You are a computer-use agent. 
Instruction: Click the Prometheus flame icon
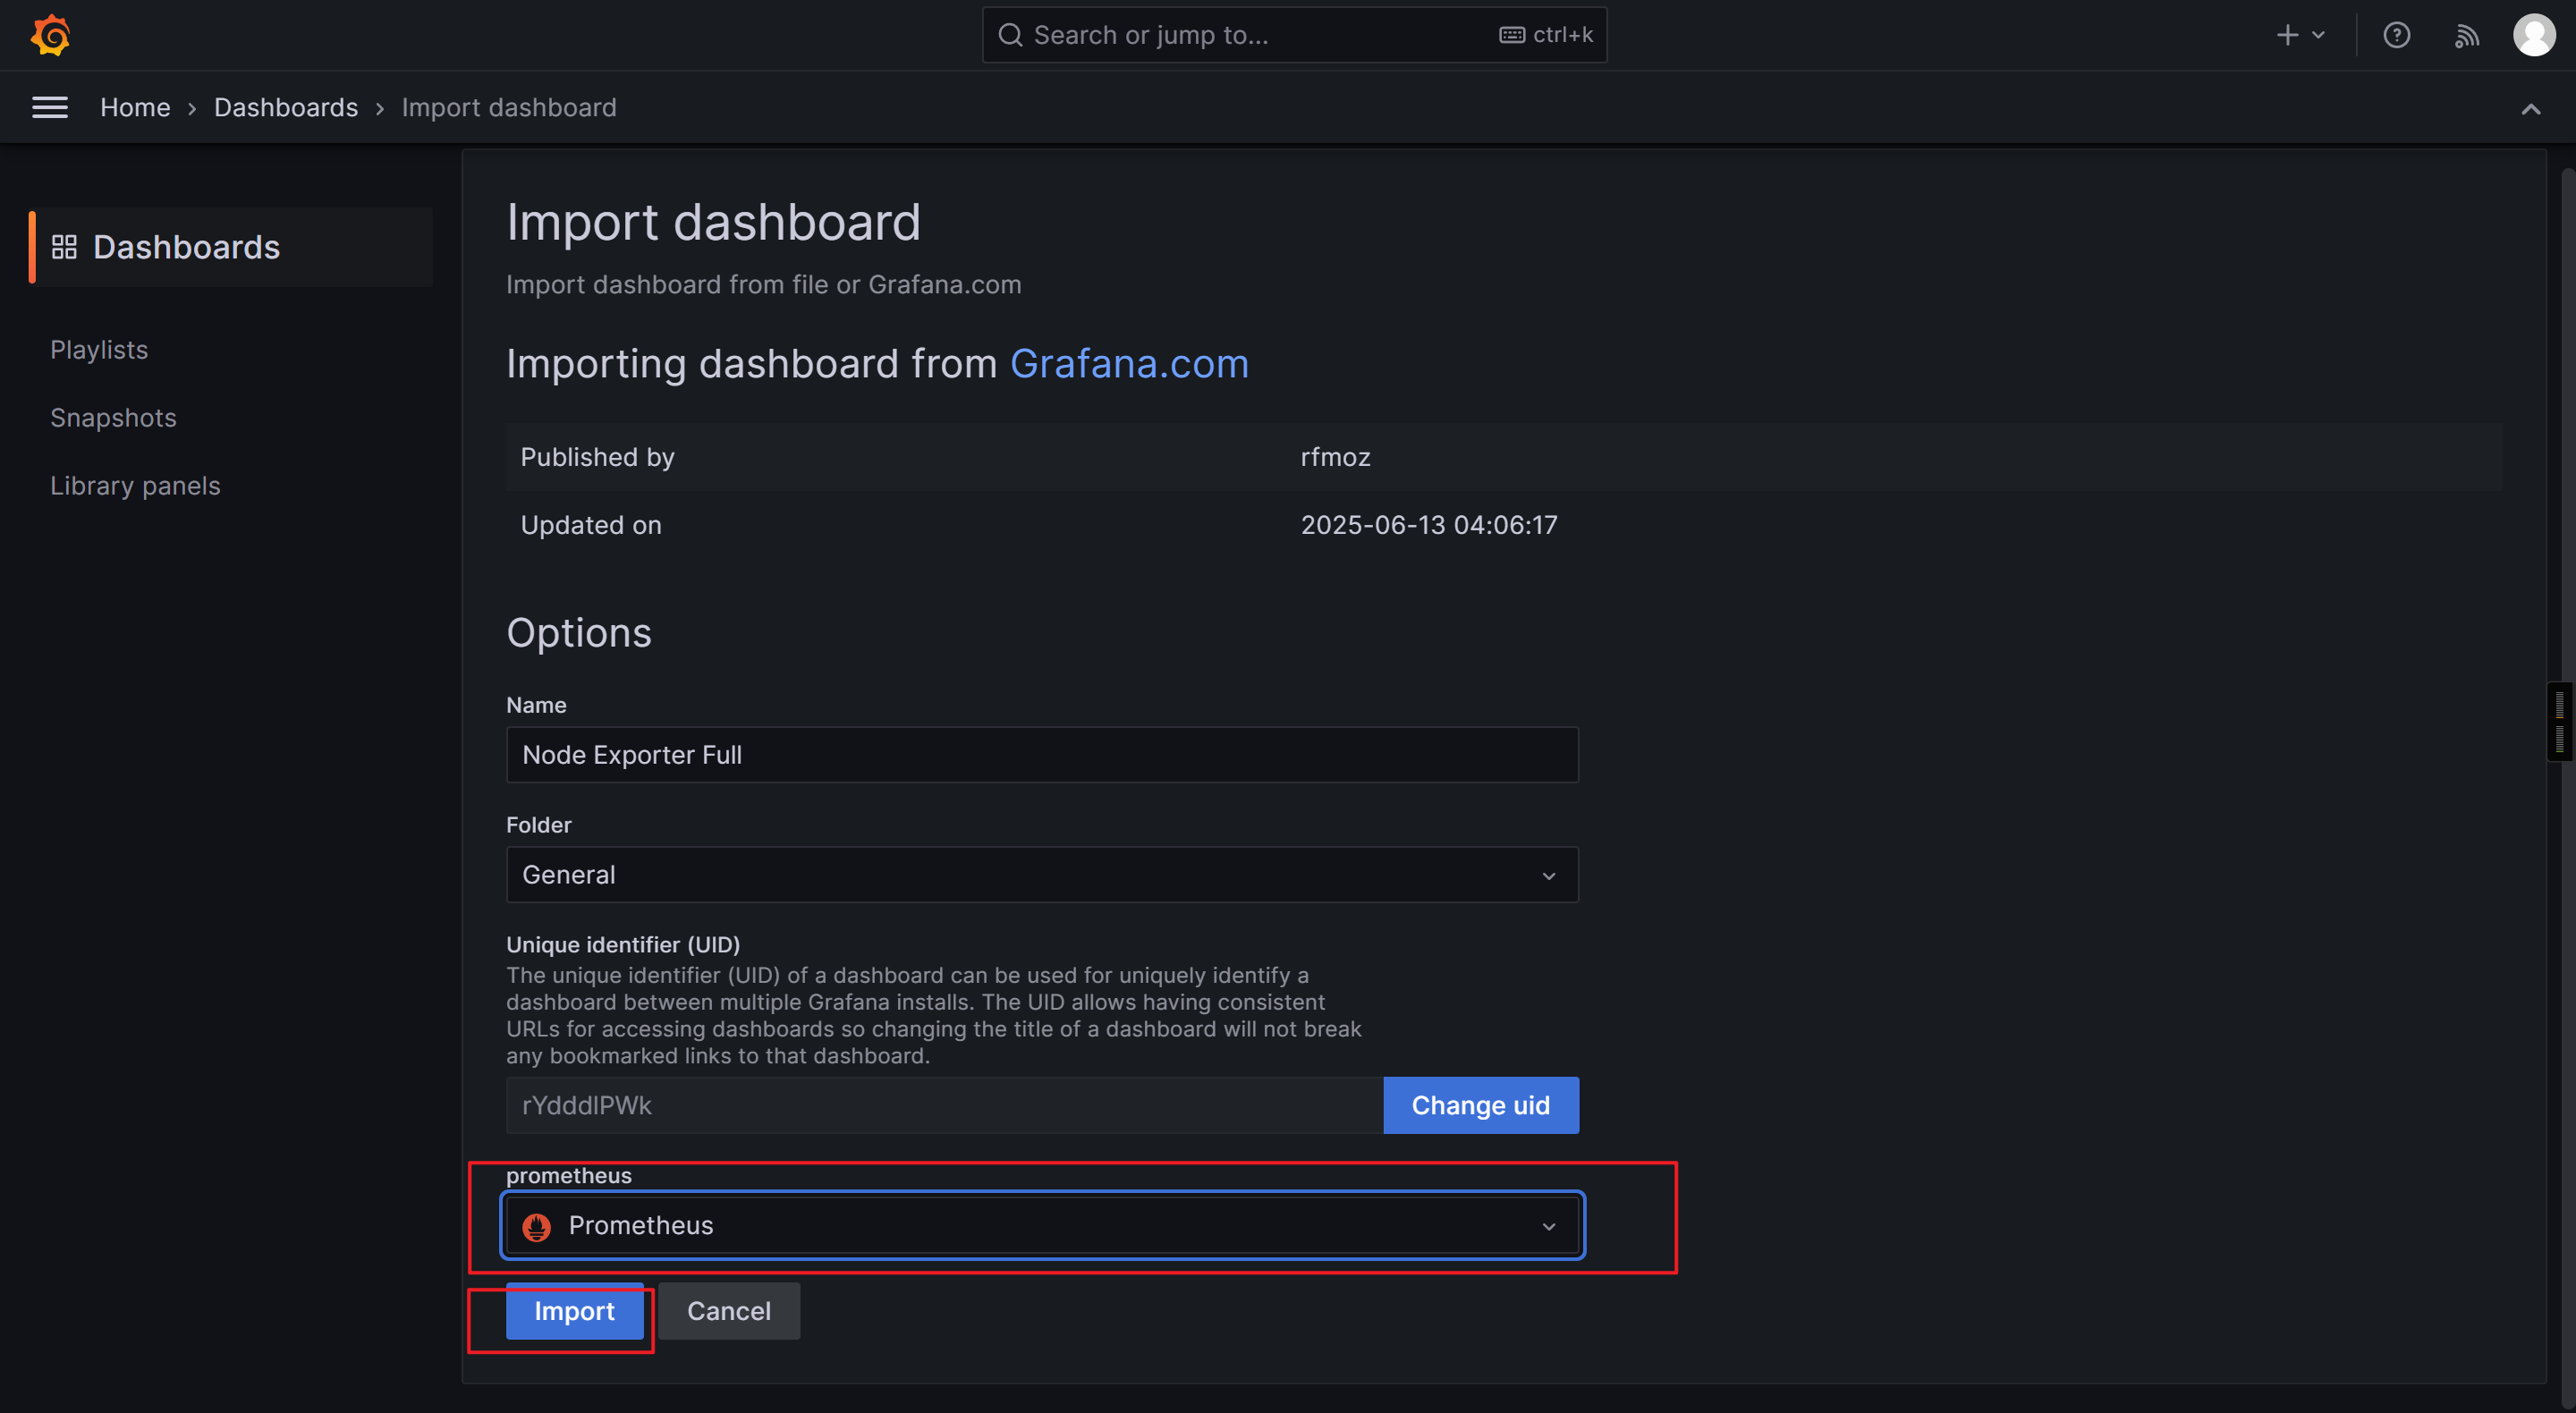[x=537, y=1226]
